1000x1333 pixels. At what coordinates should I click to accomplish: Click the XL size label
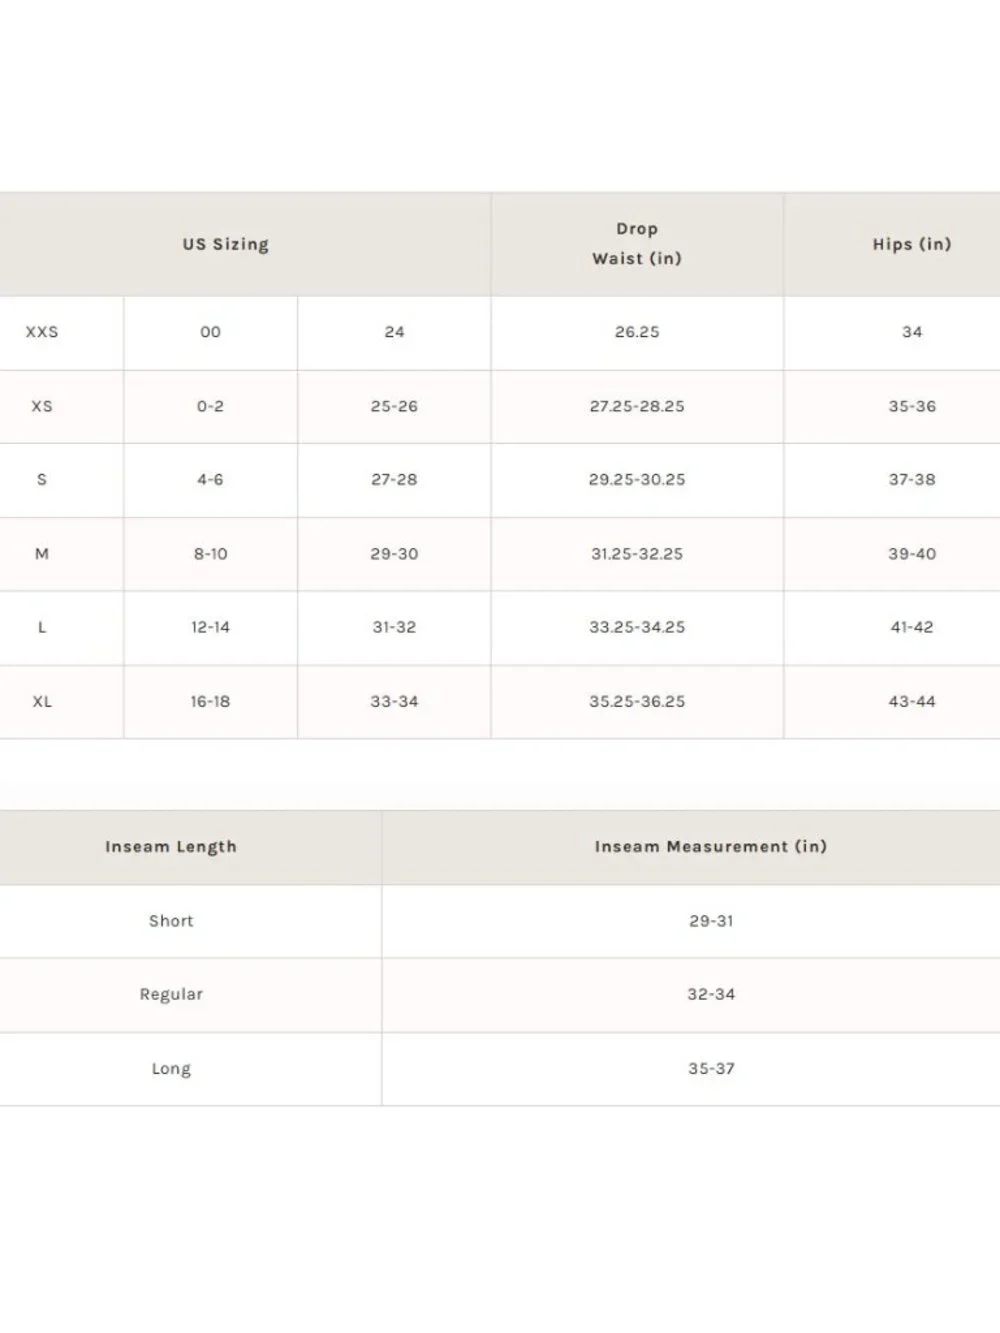click(x=42, y=701)
